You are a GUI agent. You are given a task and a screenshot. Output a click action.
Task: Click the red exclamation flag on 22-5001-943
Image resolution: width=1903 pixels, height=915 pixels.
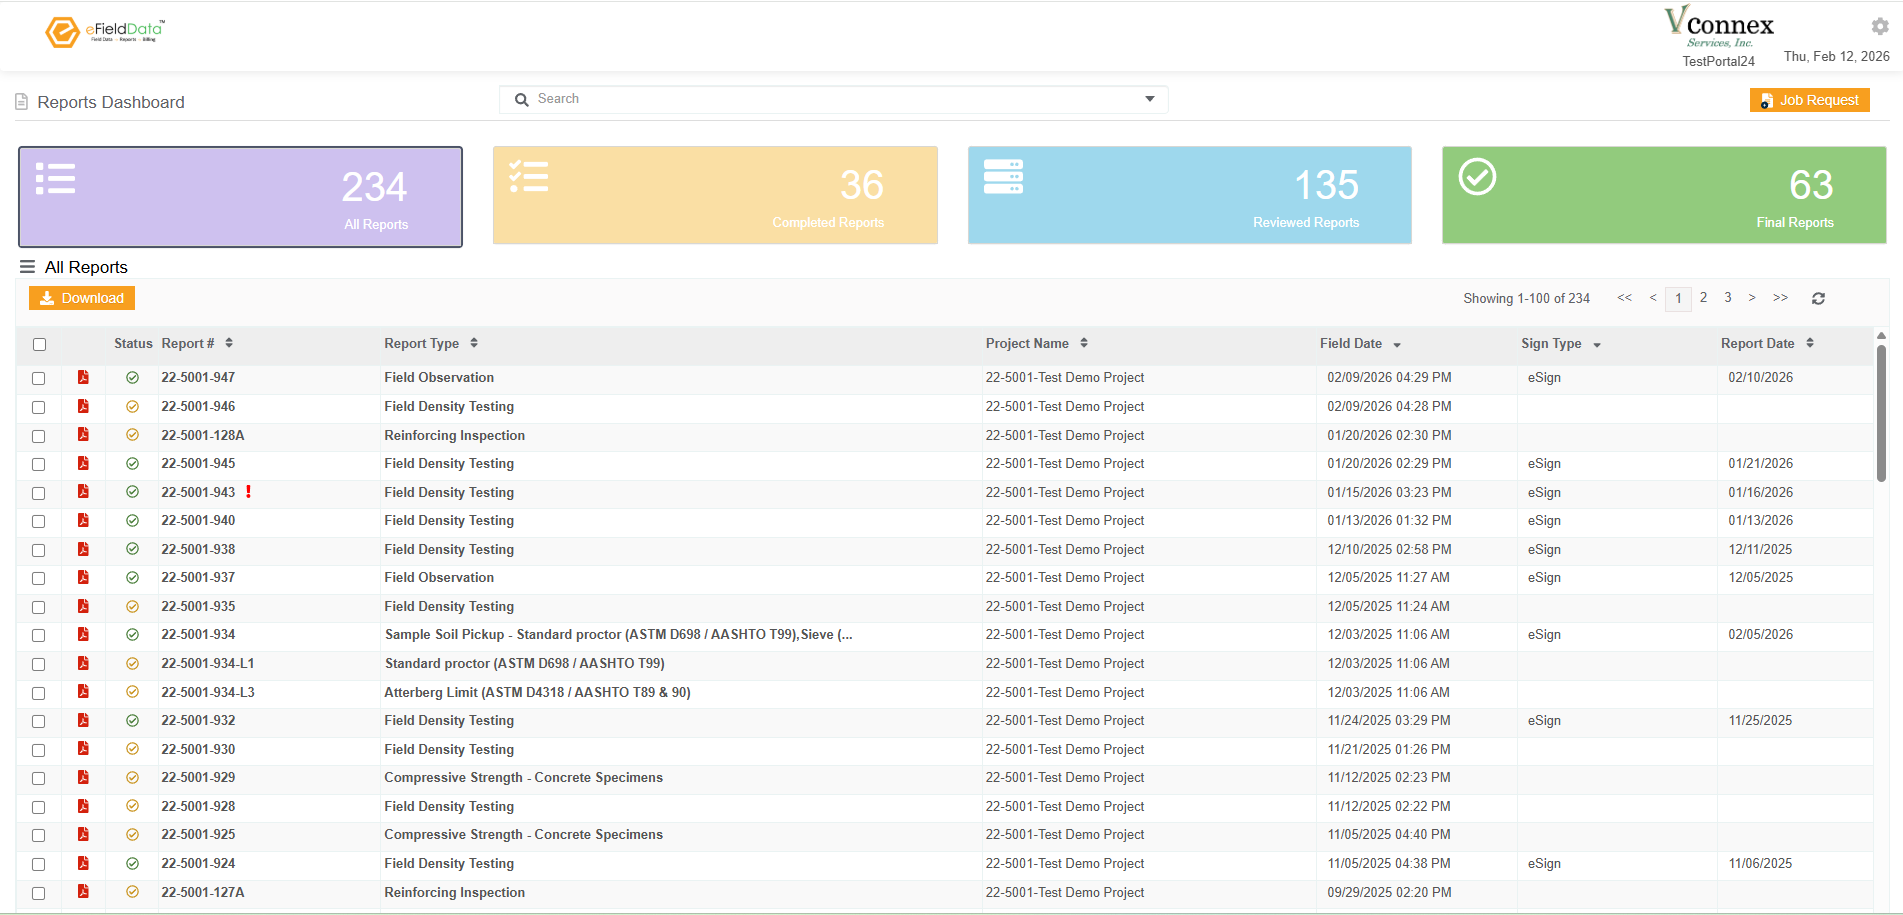(248, 492)
